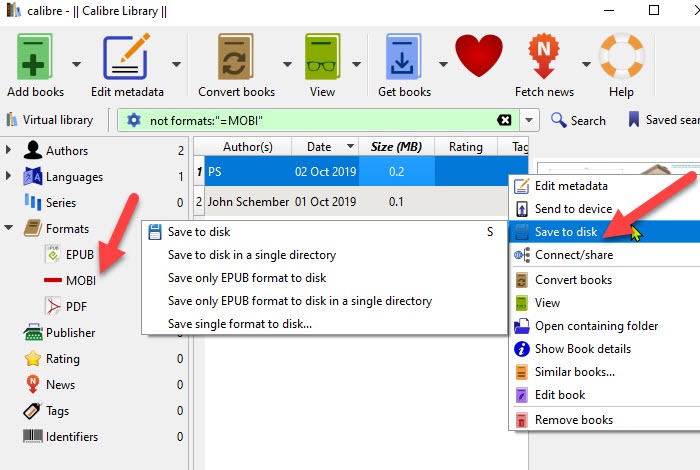Choose Save to disk in right context menu
The height and width of the screenshot is (470, 700).
pyautogui.click(x=604, y=232)
